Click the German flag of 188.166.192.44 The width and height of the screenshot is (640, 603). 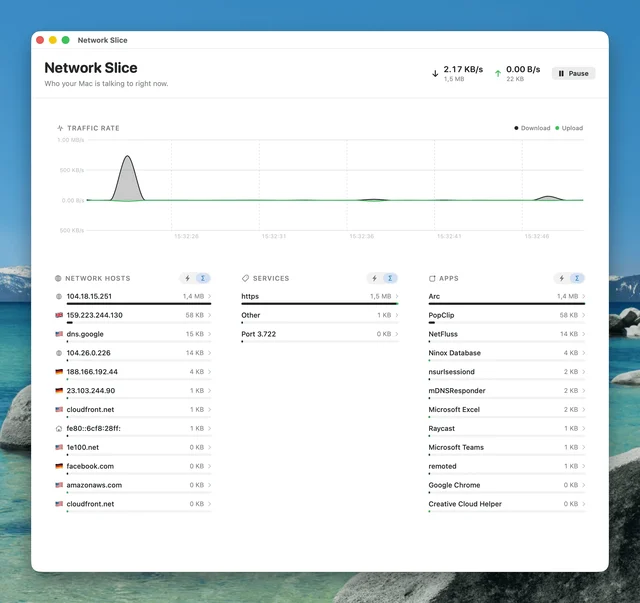[x=59, y=372]
